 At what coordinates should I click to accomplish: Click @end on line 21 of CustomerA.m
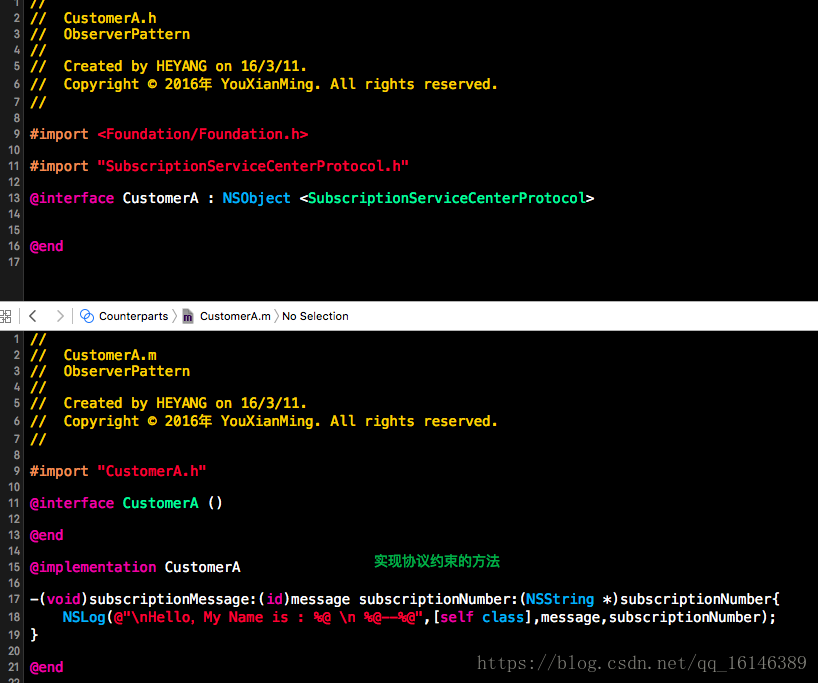click(46, 667)
